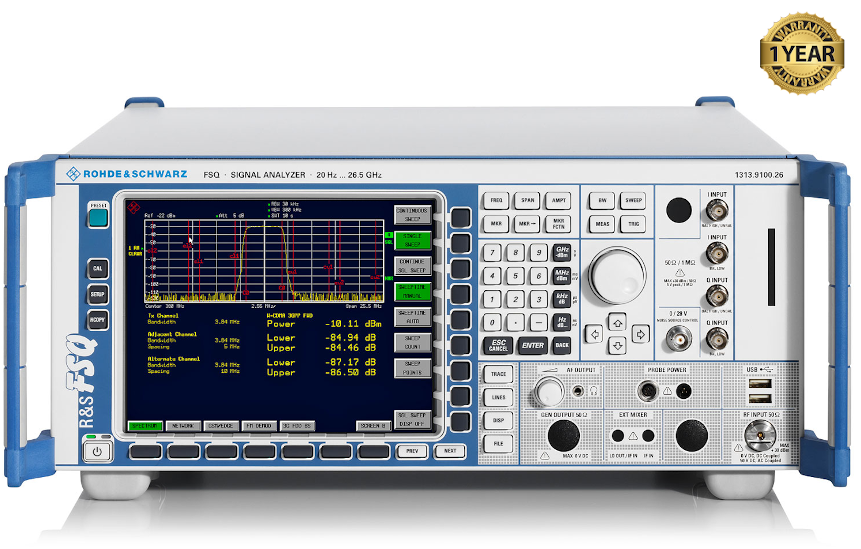Click the up arrow key
This screenshot has height=549, width=861.
click(617, 323)
